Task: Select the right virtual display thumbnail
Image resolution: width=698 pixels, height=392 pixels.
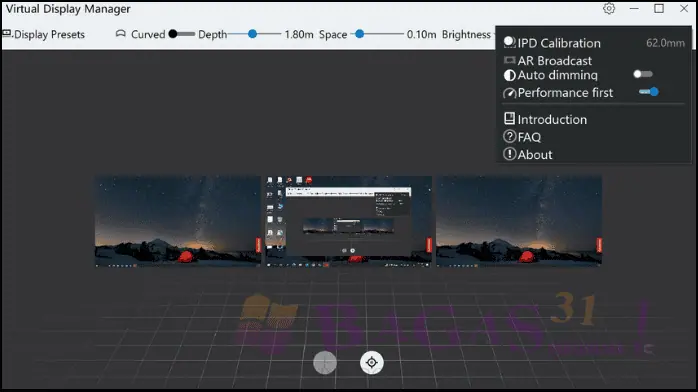Action: [x=519, y=221]
